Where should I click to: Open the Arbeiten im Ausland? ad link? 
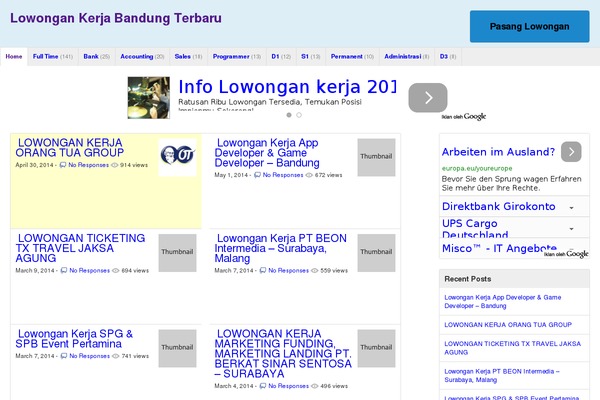point(498,152)
